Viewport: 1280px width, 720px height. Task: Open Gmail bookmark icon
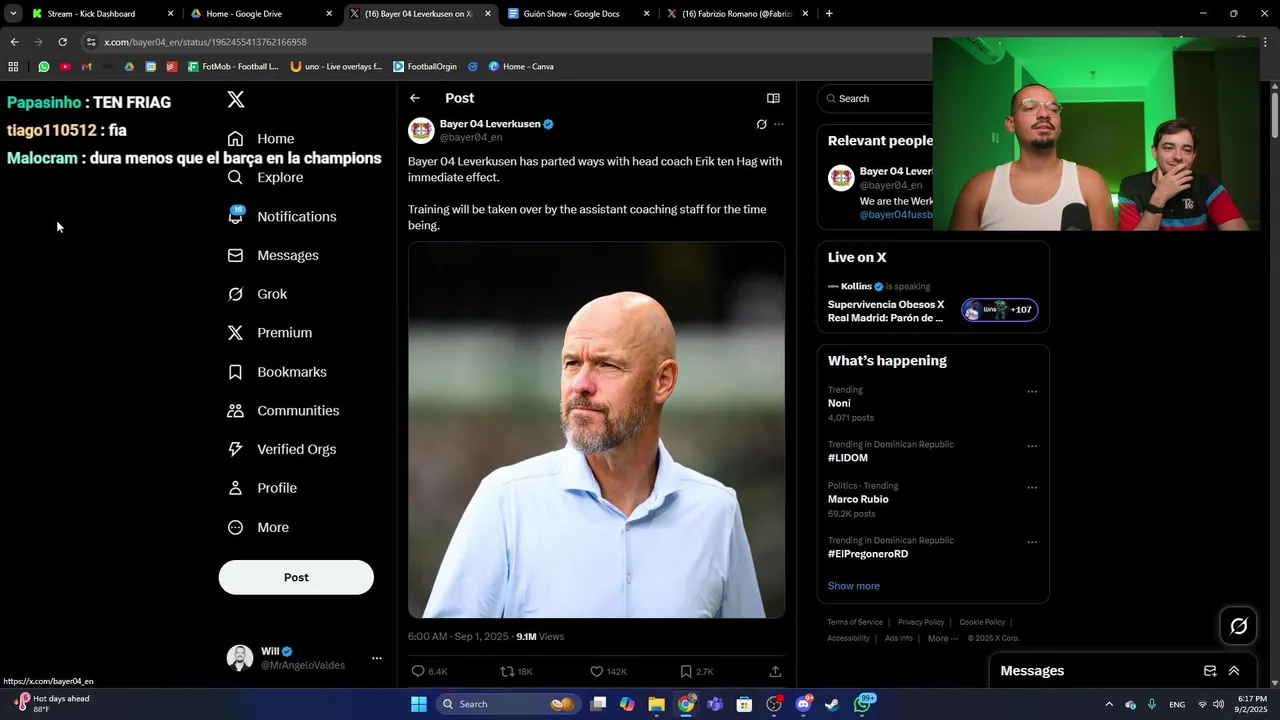(86, 67)
